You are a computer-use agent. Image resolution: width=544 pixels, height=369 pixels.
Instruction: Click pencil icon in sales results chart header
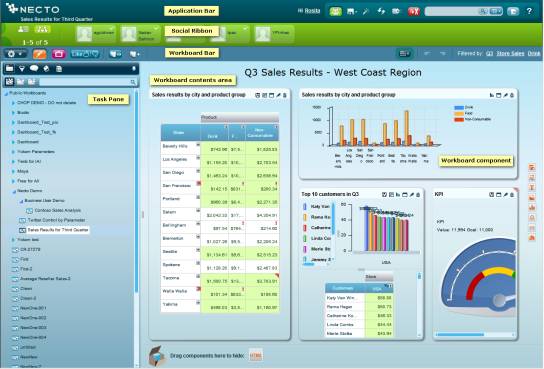(x=505, y=95)
